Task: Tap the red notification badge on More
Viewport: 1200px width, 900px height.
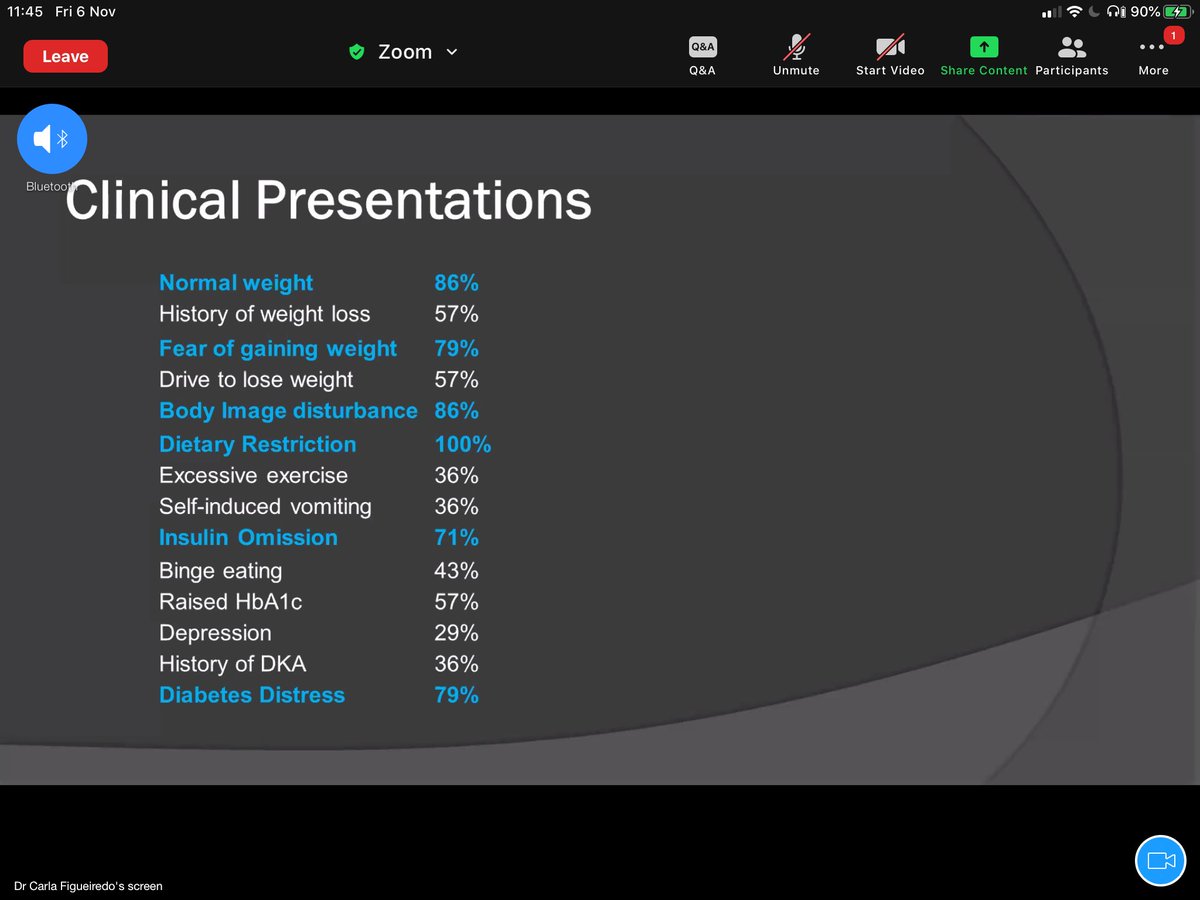Action: (x=1174, y=35)
